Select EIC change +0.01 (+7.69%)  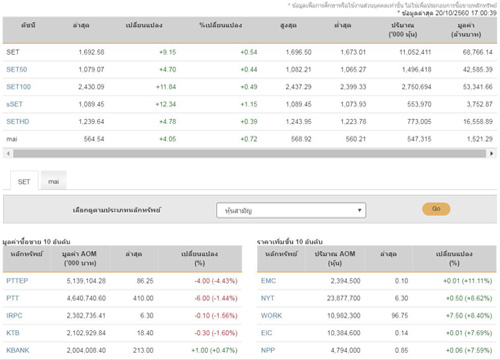coord(469,333)
